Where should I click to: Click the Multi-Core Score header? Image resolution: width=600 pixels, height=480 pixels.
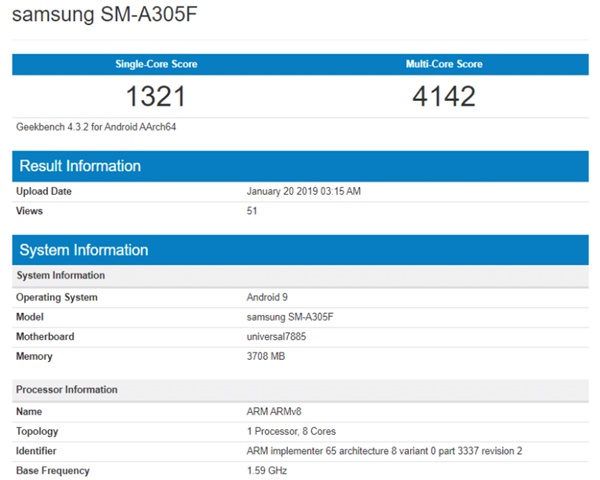[x=443, y=64]
